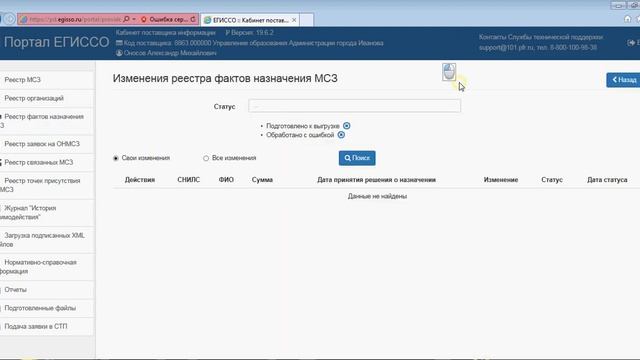Click the Действия column header
640x360 pixels.
point(140,180)
